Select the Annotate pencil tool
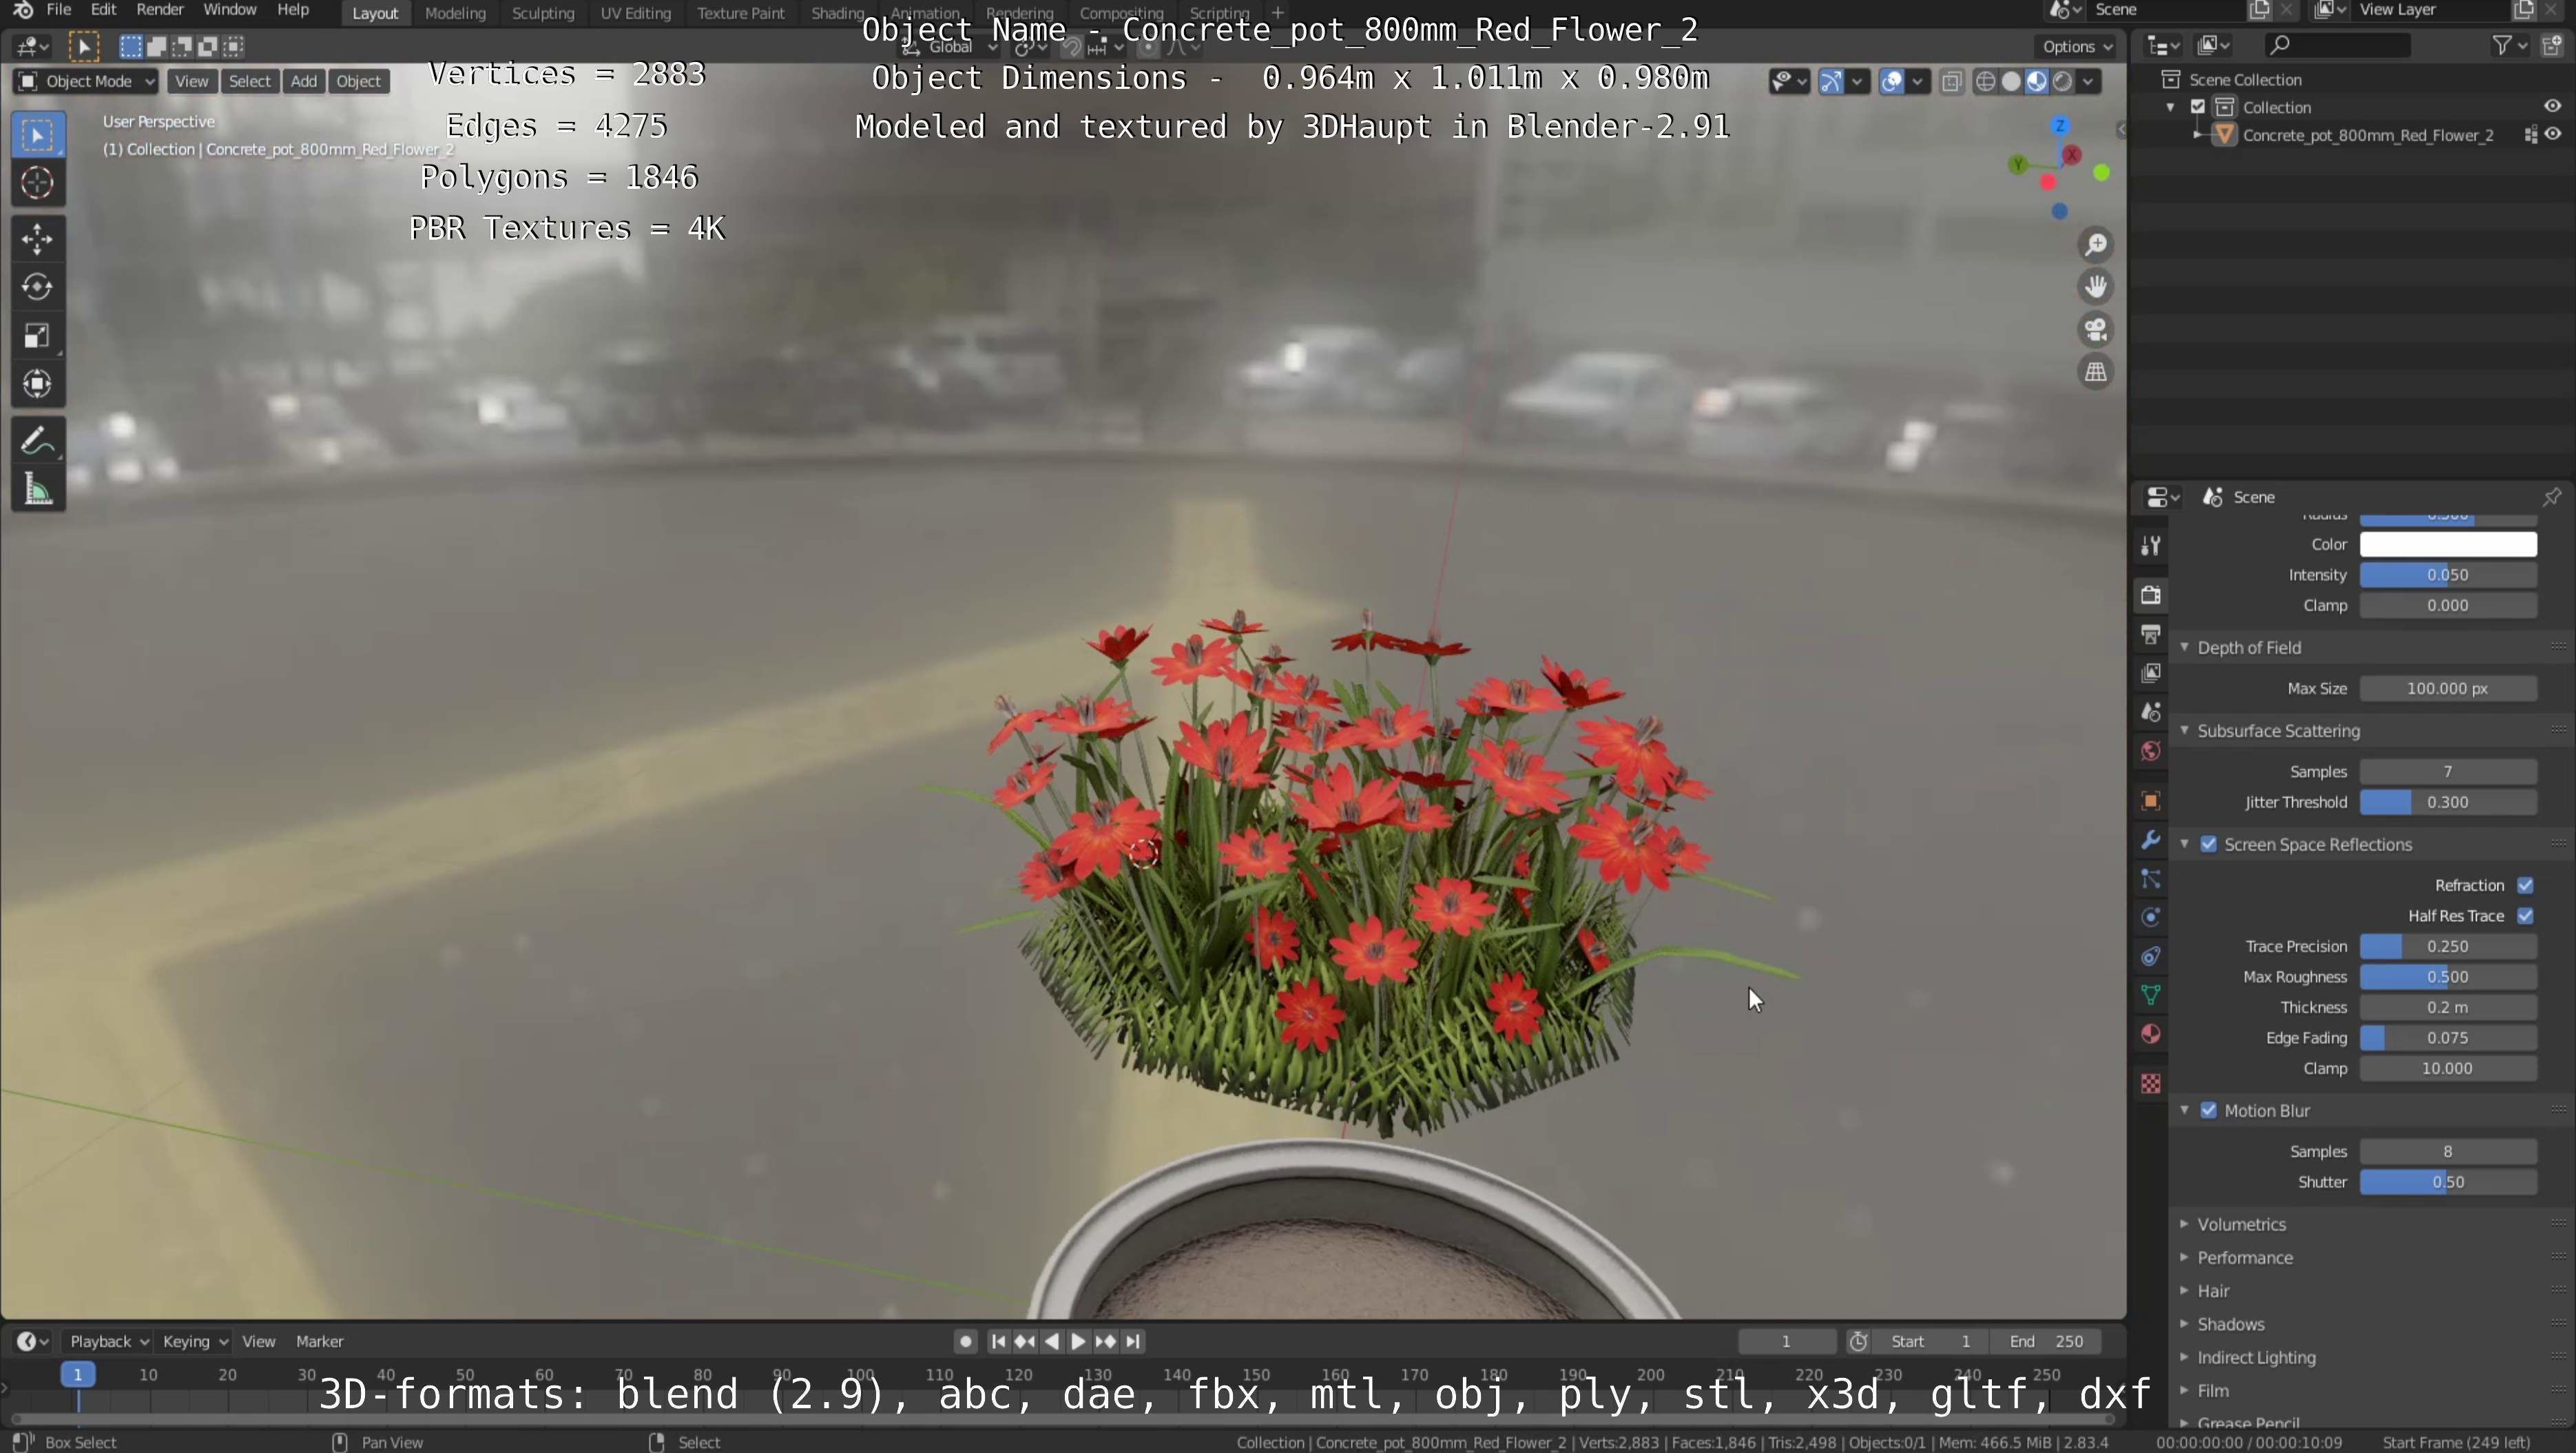The width and height of the screenshot is (2576, 1453). pyautogui.click(x=38, y=441)
